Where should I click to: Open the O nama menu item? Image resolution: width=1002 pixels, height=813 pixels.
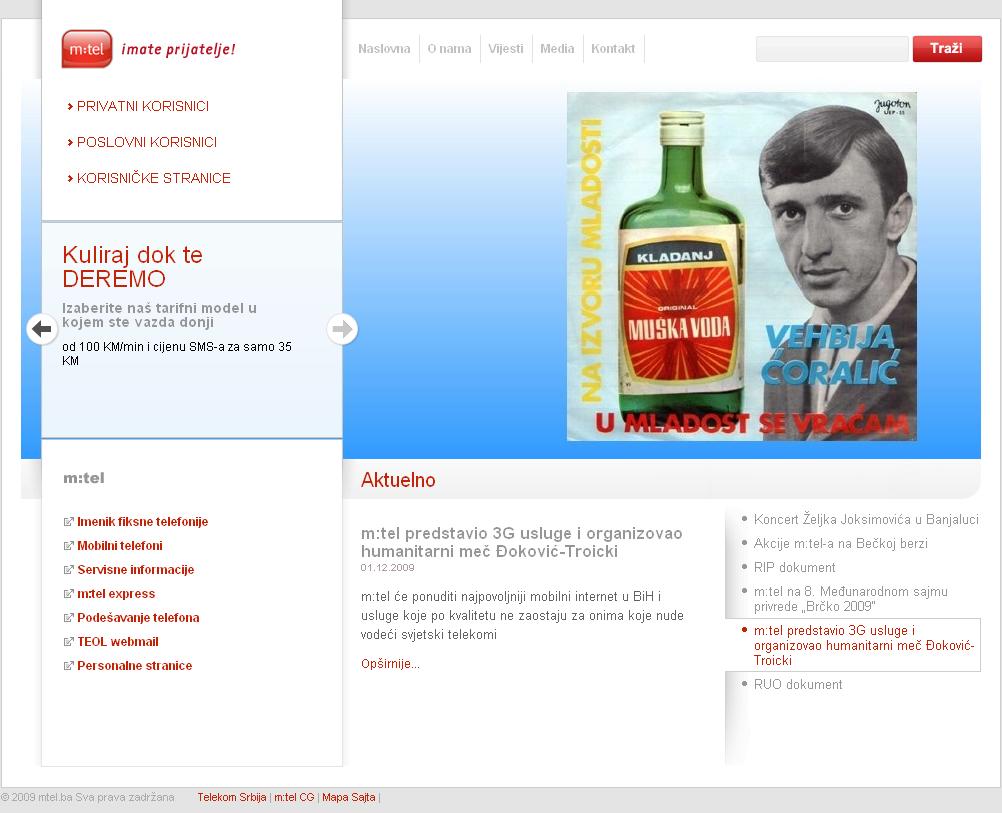pyautogui.click(x=449, y=49)
